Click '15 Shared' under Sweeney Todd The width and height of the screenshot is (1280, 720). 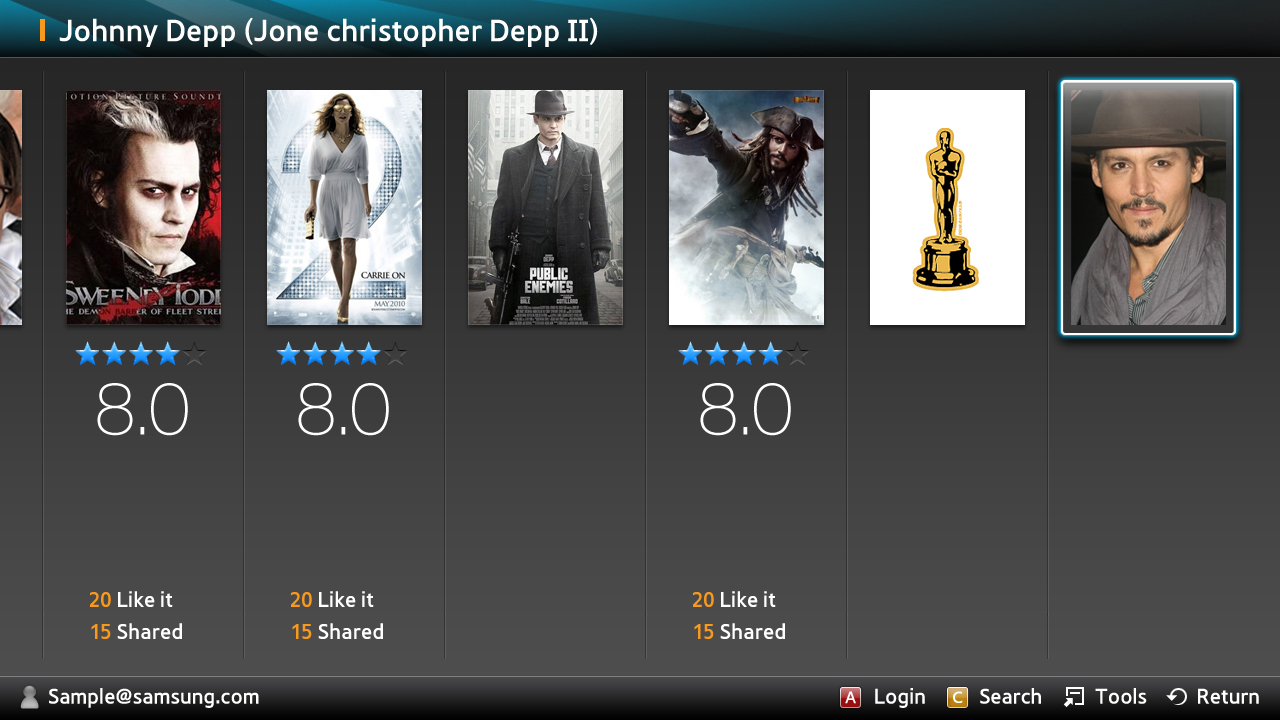coord(137,632)
